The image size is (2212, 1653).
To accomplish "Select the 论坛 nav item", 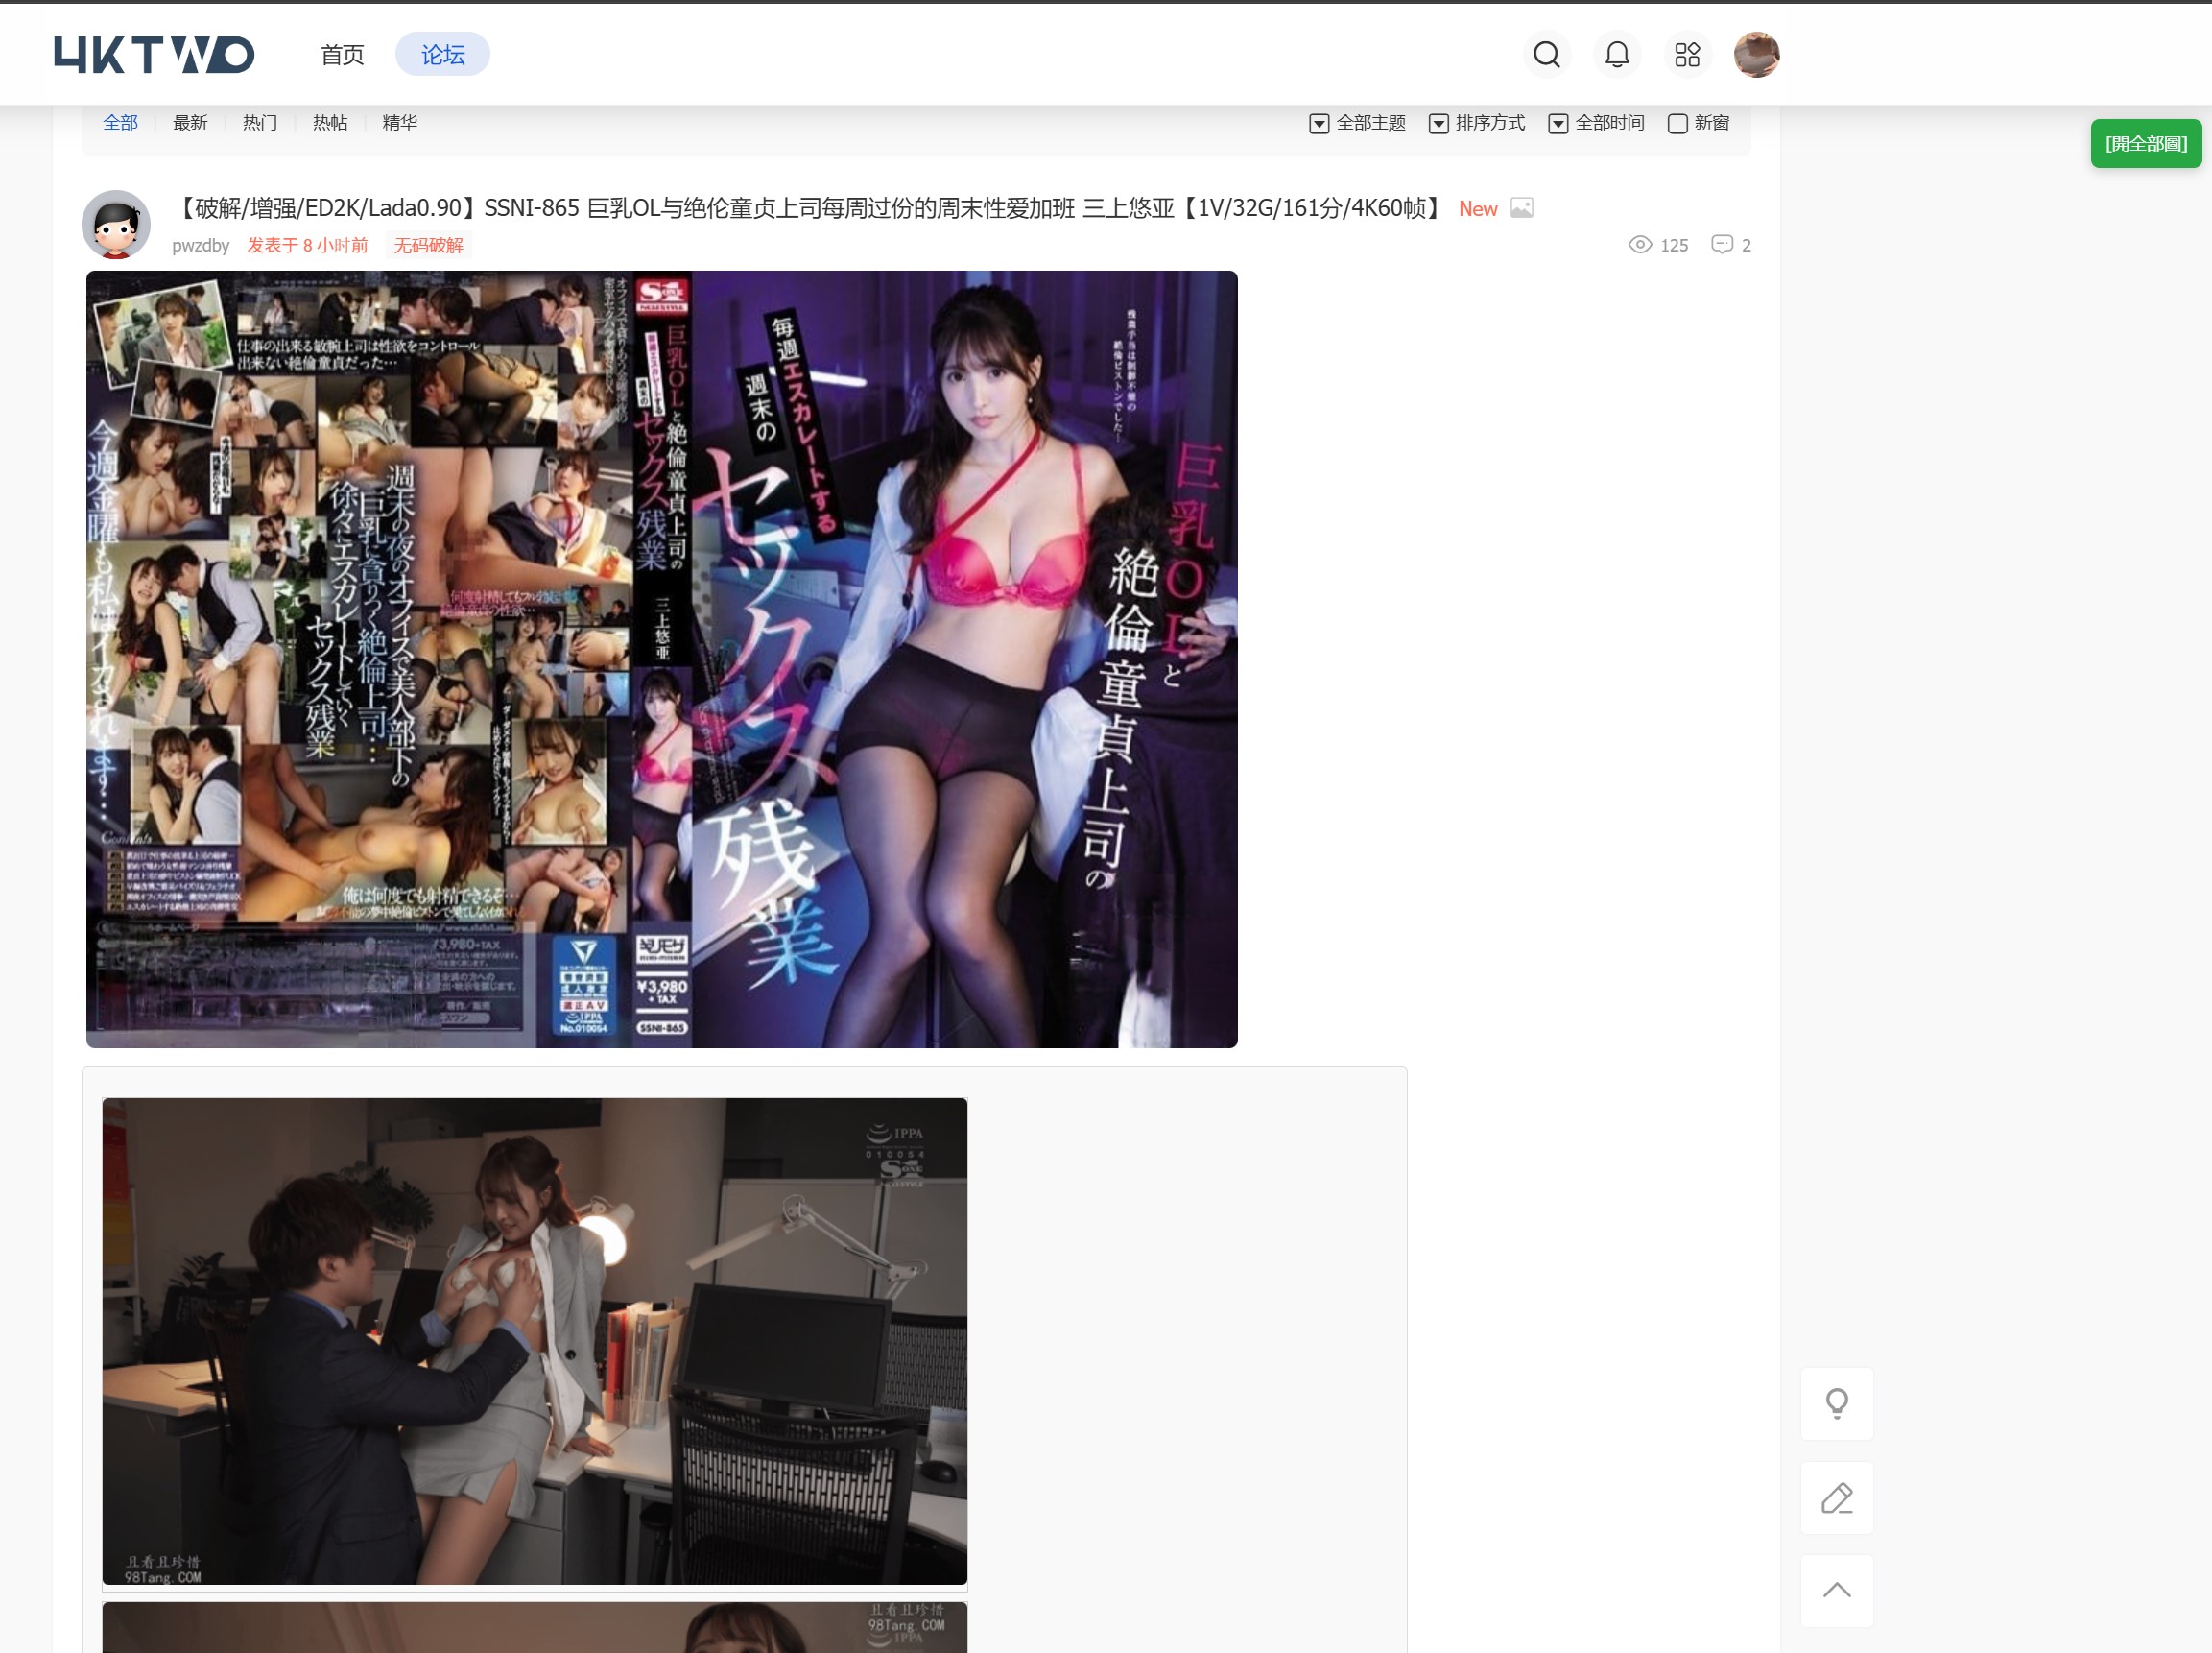I will click(x=443, y=55).
